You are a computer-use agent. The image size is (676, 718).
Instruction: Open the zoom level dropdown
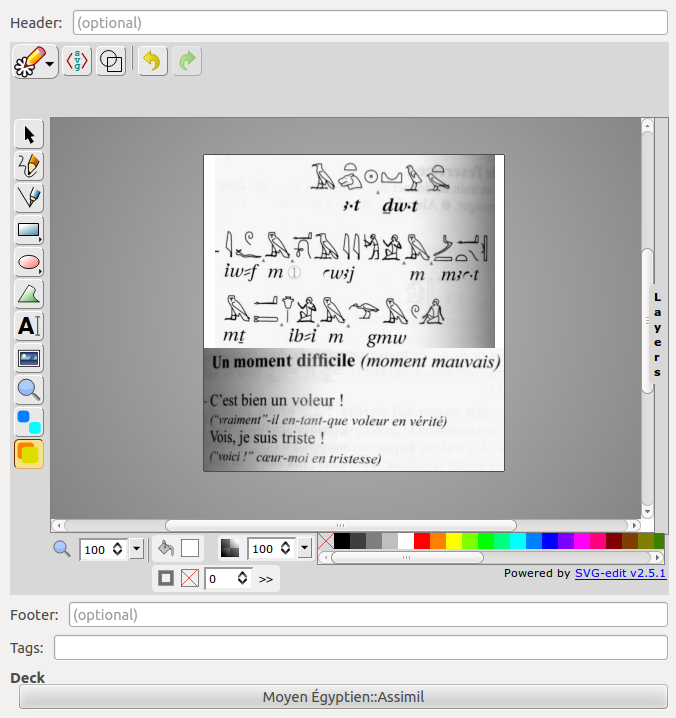[x=136, y=549]
